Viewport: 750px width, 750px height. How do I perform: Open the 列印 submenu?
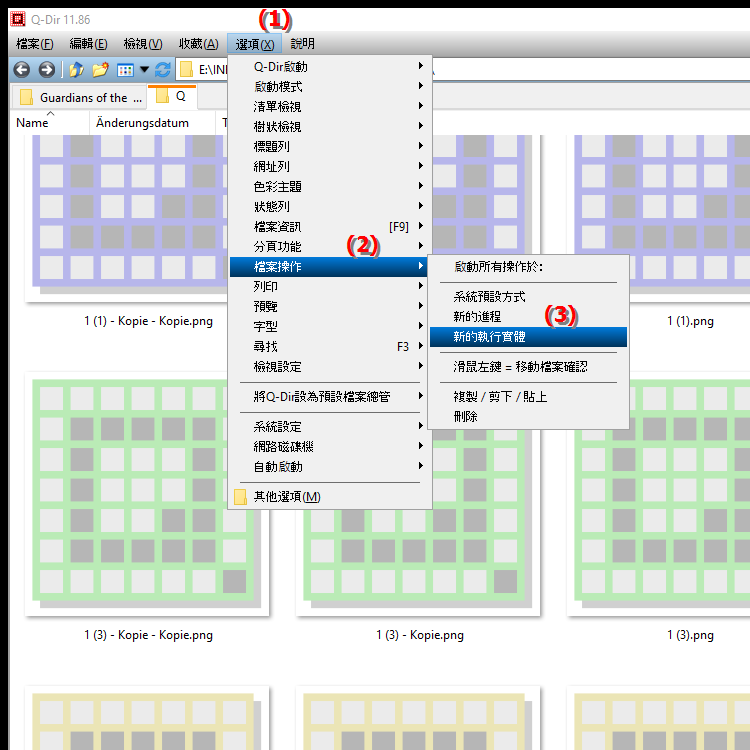click(331, 287)
